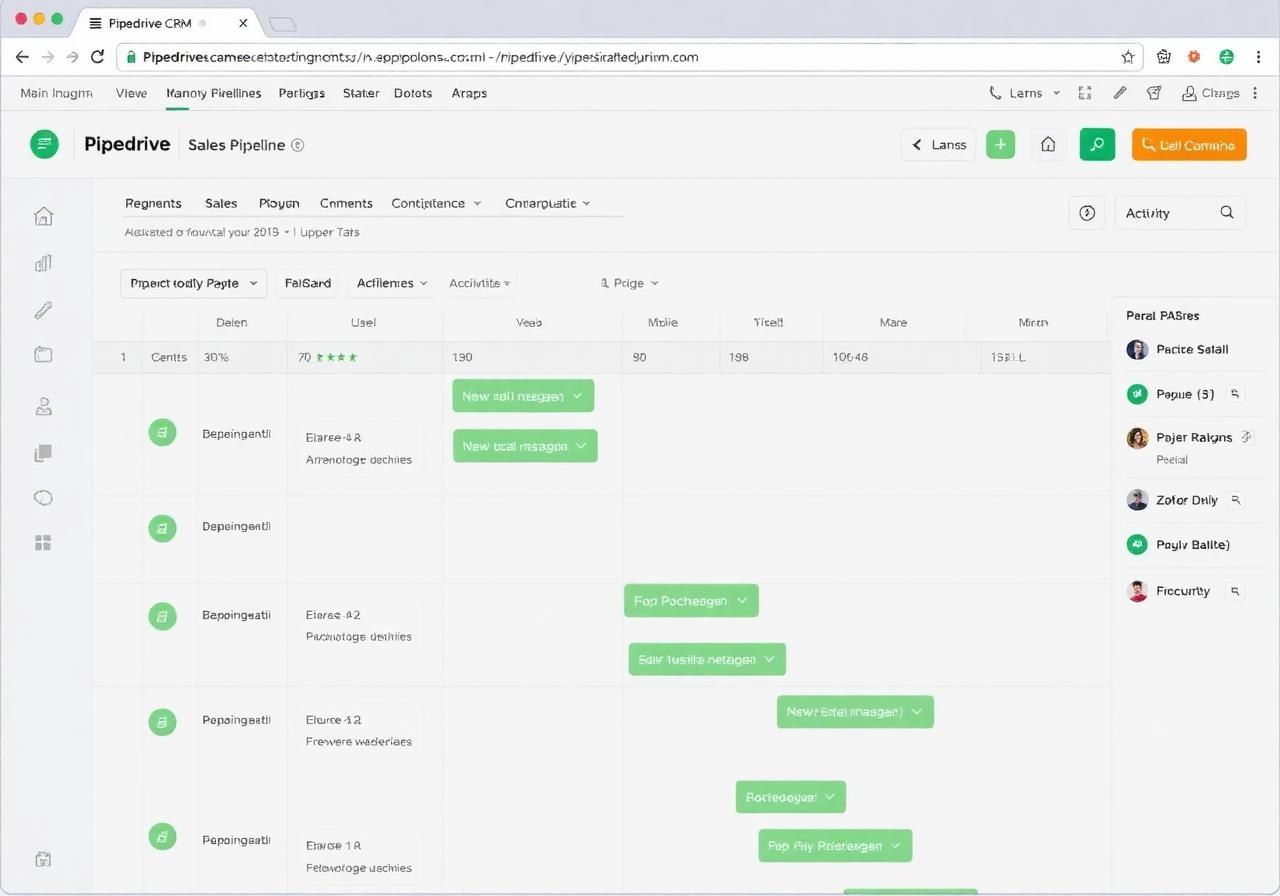This screenshot has height=896, width=1280.
Task: Open the Stater menu
Action: (361, 93)
